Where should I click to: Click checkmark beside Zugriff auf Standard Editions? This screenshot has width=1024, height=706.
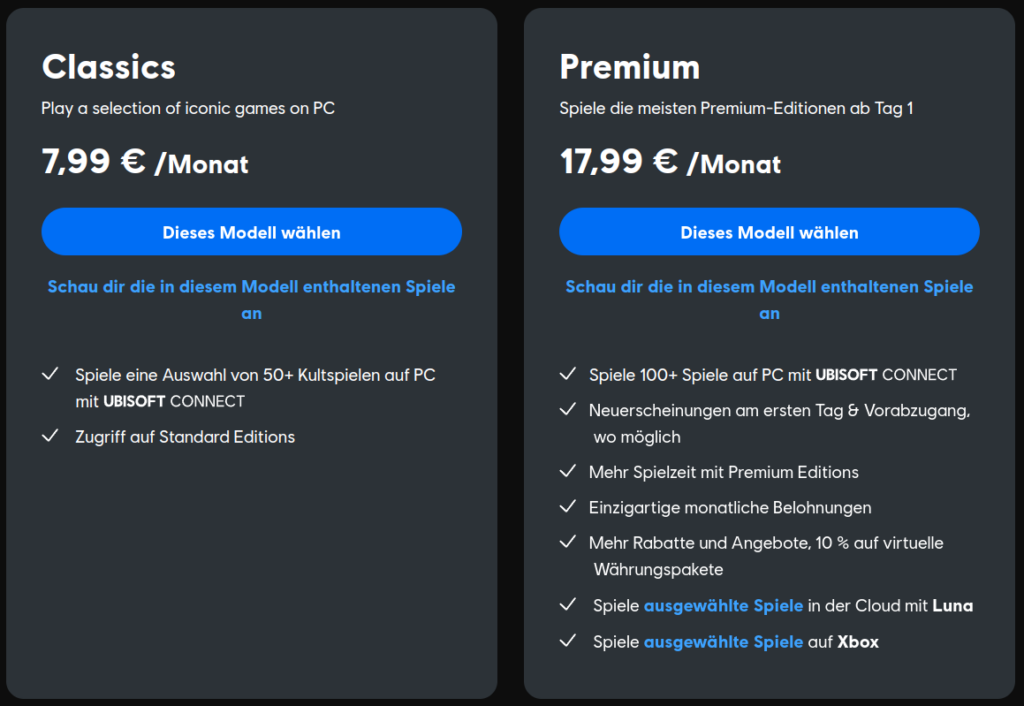click(50, 436)
